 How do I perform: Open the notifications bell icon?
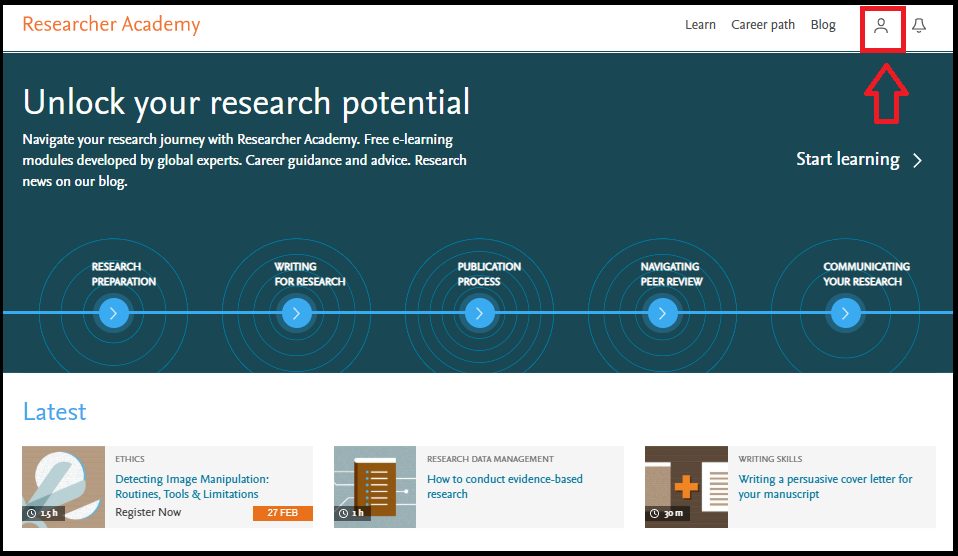(919, 26)
